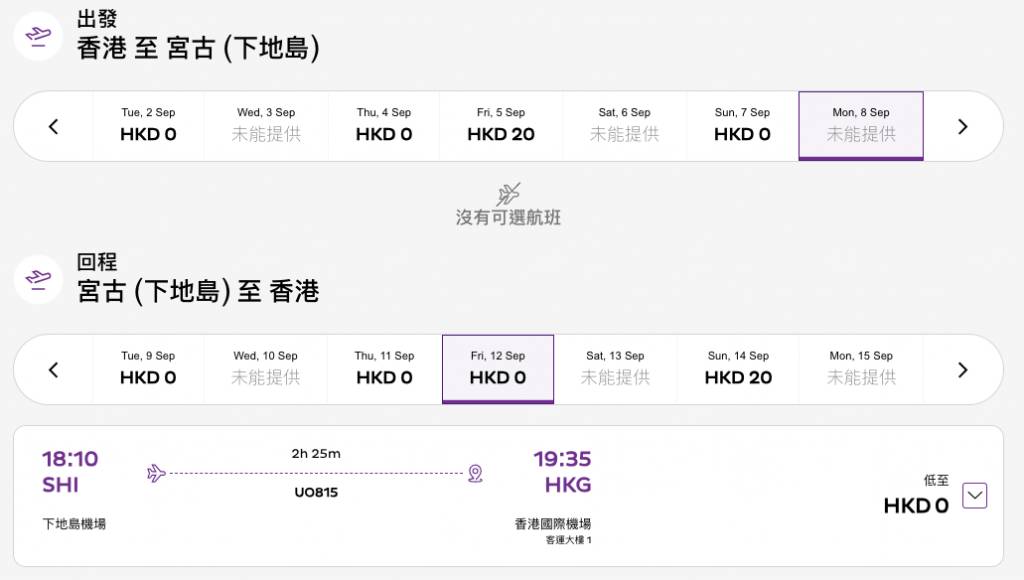Show earlier departure dates with left arrow
This screenshot has width=1024, height=580.
54,126
